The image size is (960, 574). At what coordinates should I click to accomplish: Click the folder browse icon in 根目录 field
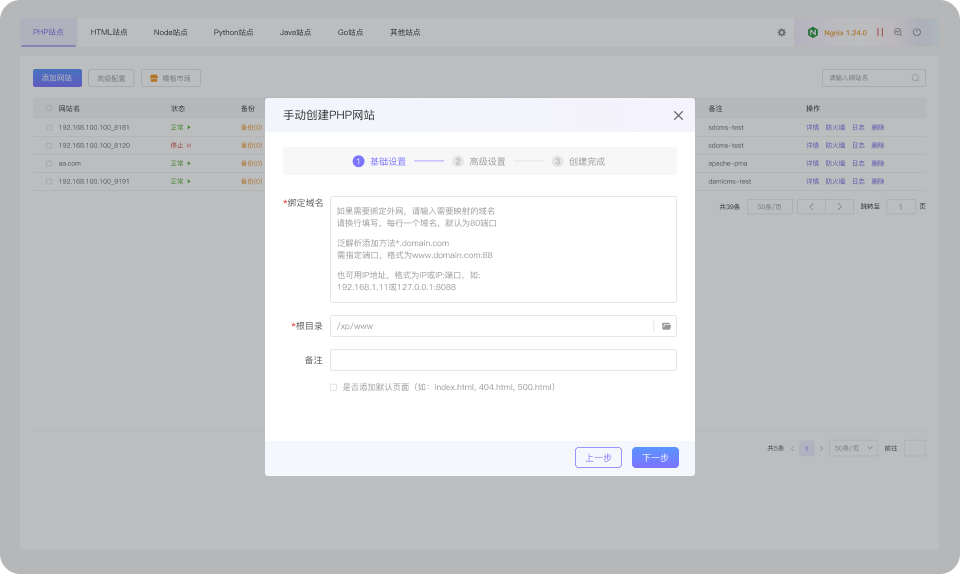tap(666, 326)
